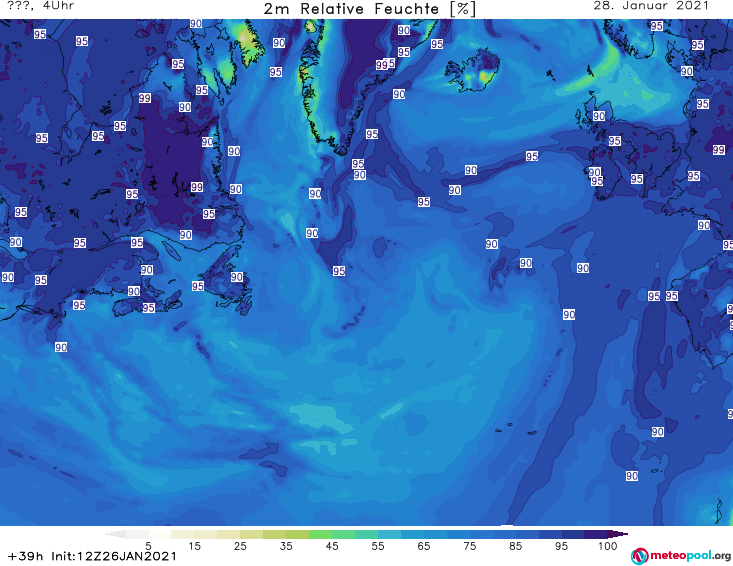
Task: Pick the bright green colorbar segment before 45
Action: tap(320, 534)
